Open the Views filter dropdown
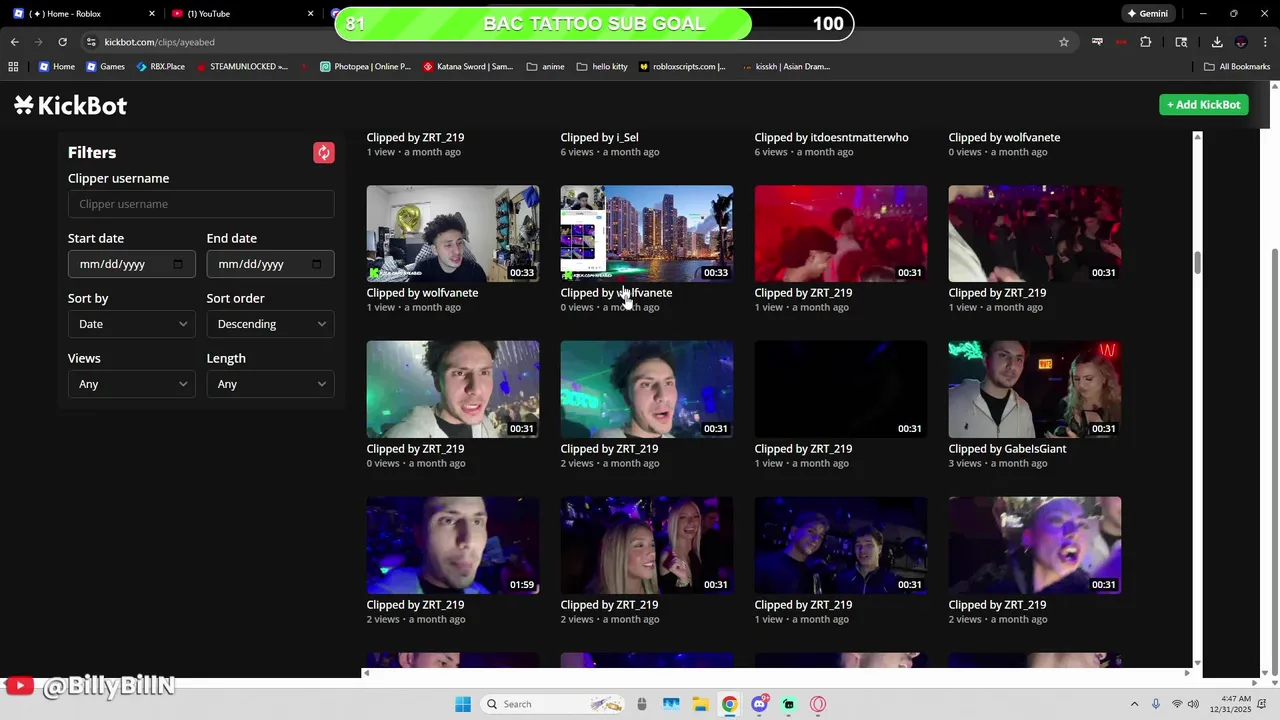 (x=132, y=384)
